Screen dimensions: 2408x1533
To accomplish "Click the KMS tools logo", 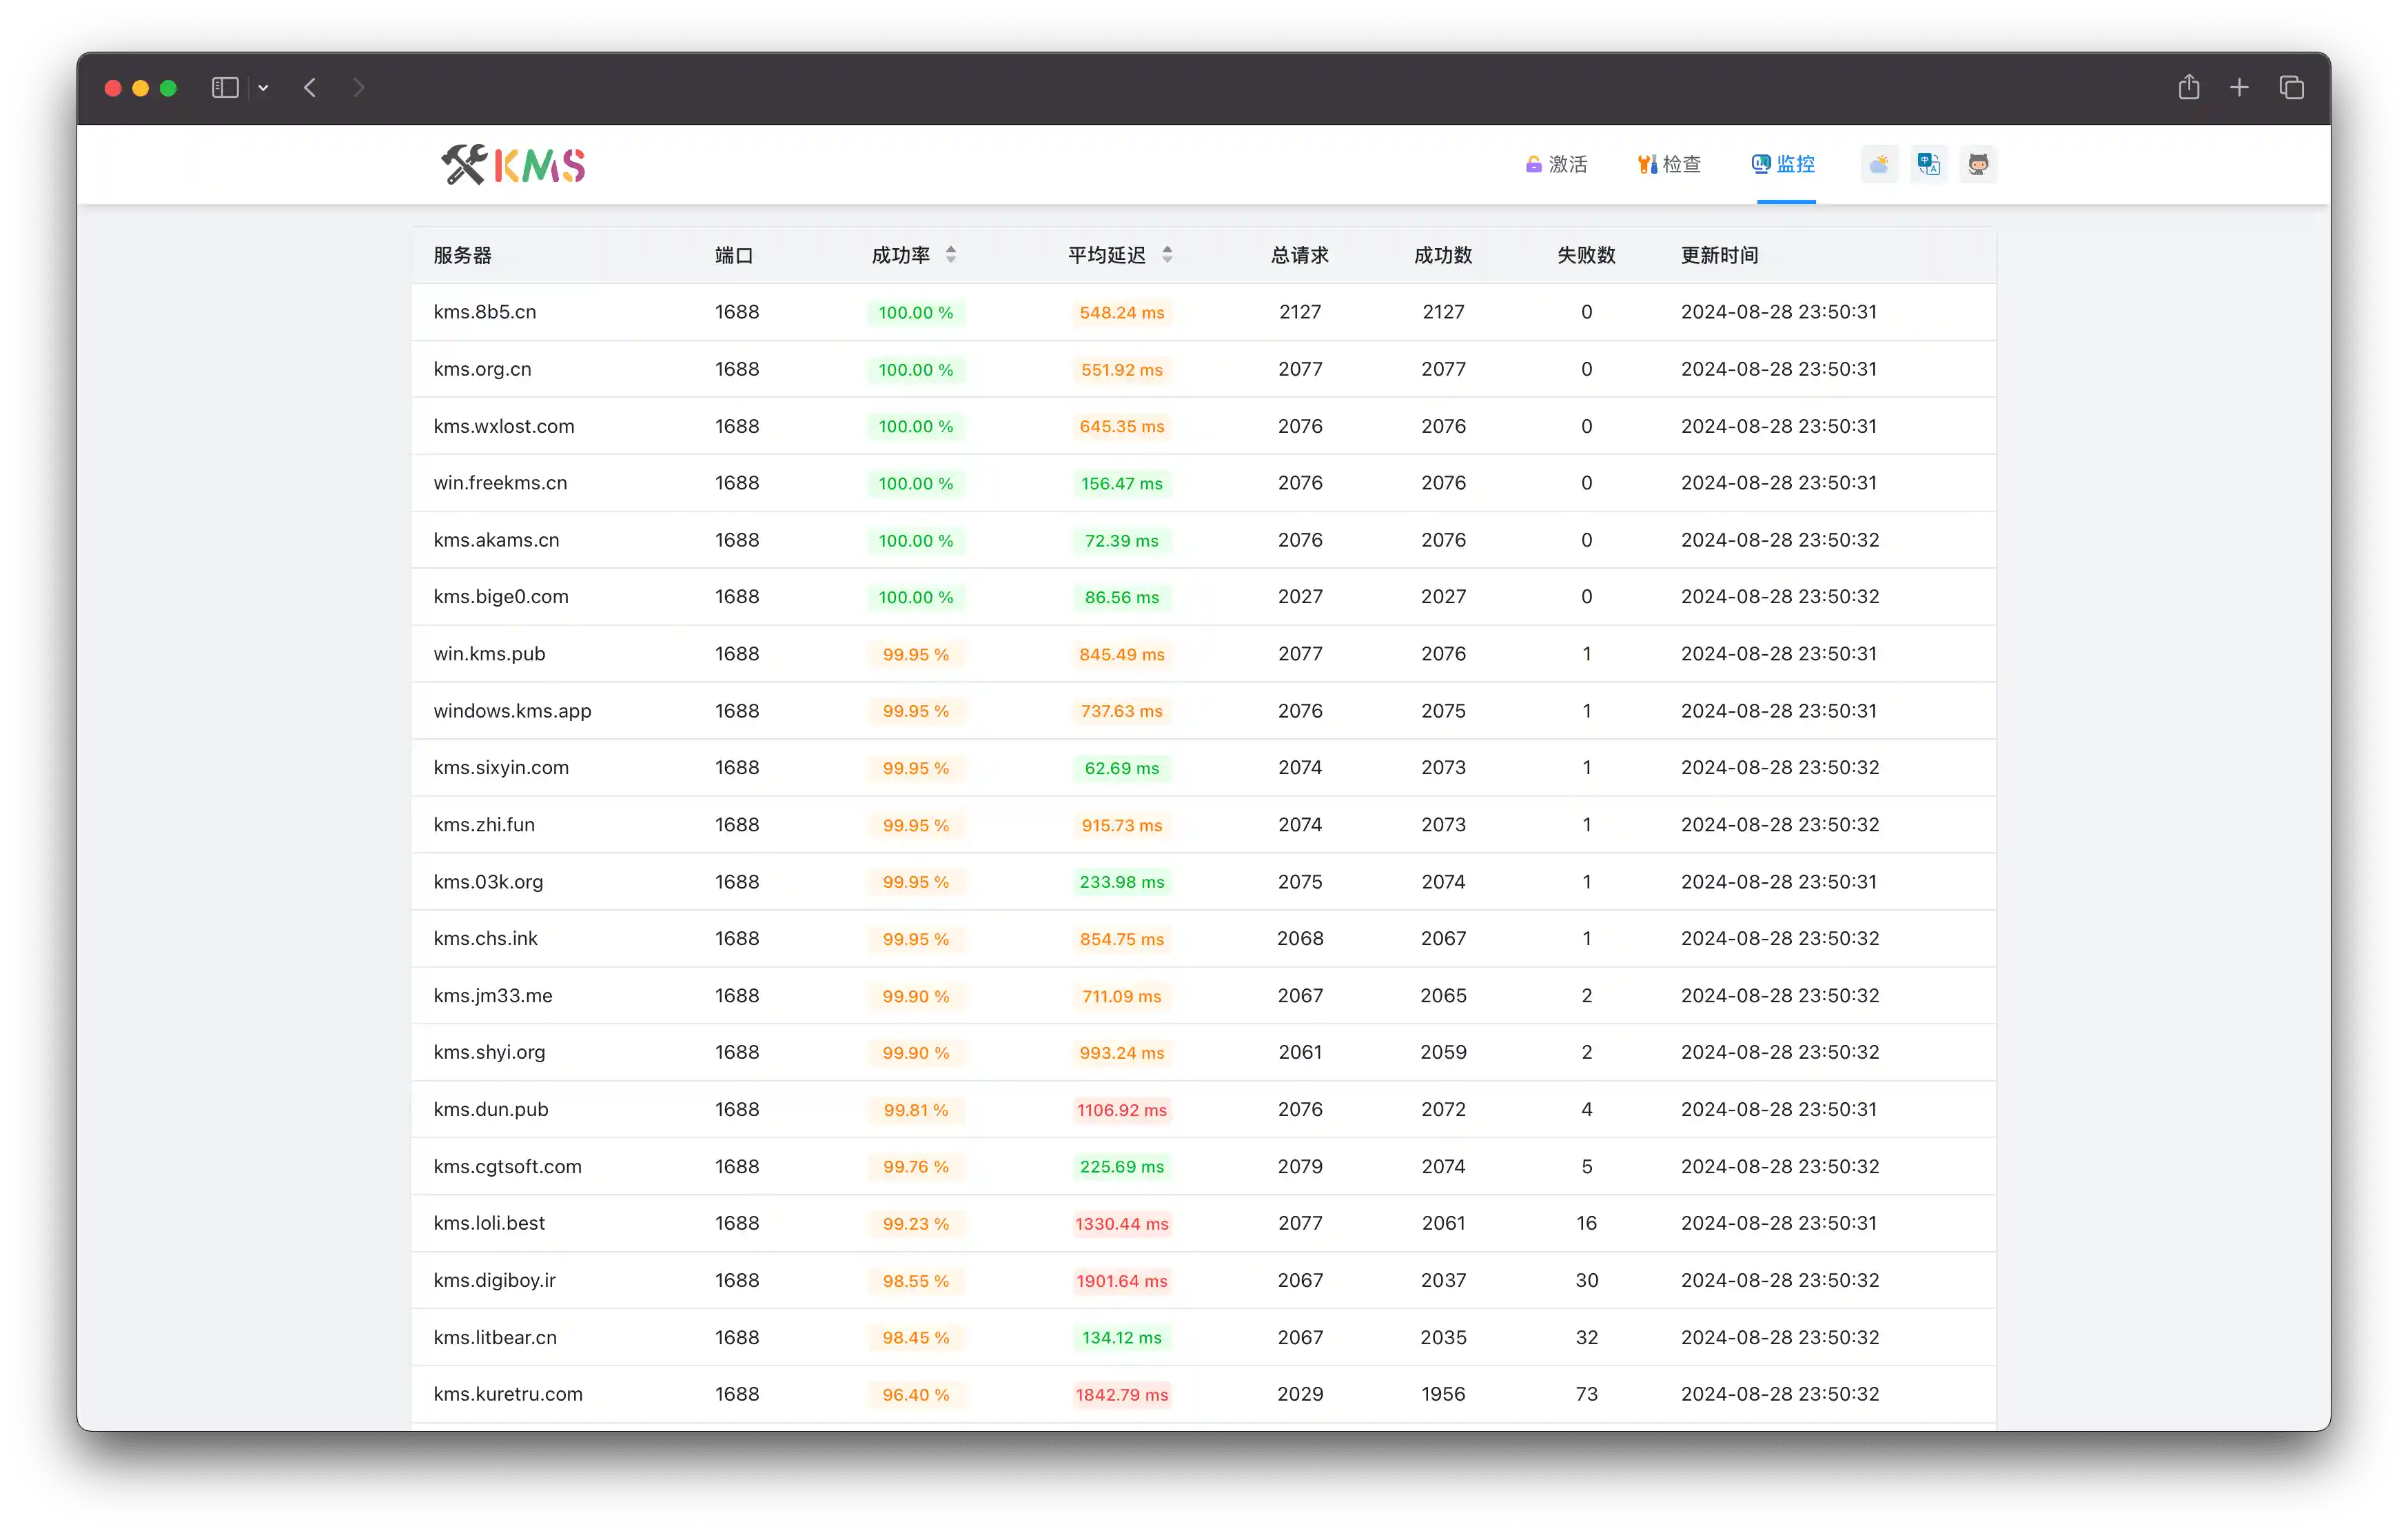I will click(x=513, y=165).
